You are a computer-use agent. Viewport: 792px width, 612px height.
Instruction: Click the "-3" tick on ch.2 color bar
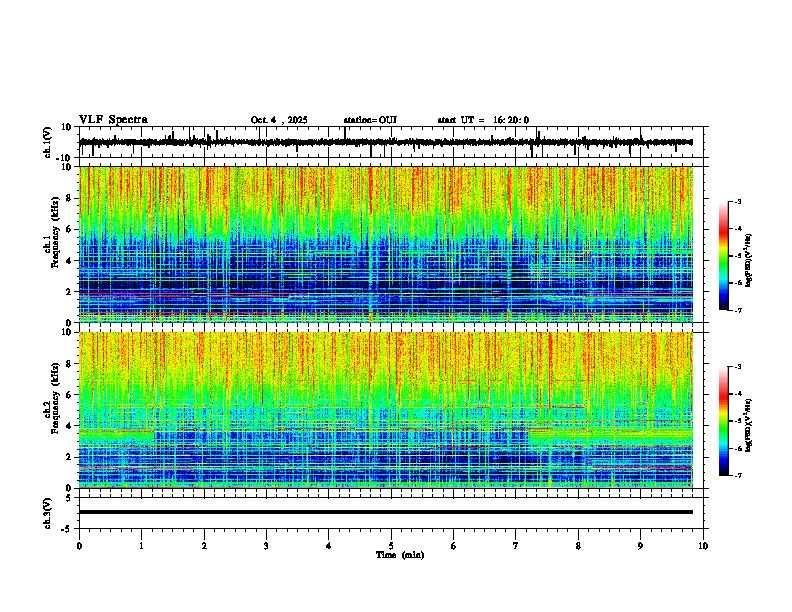point(737,367)
